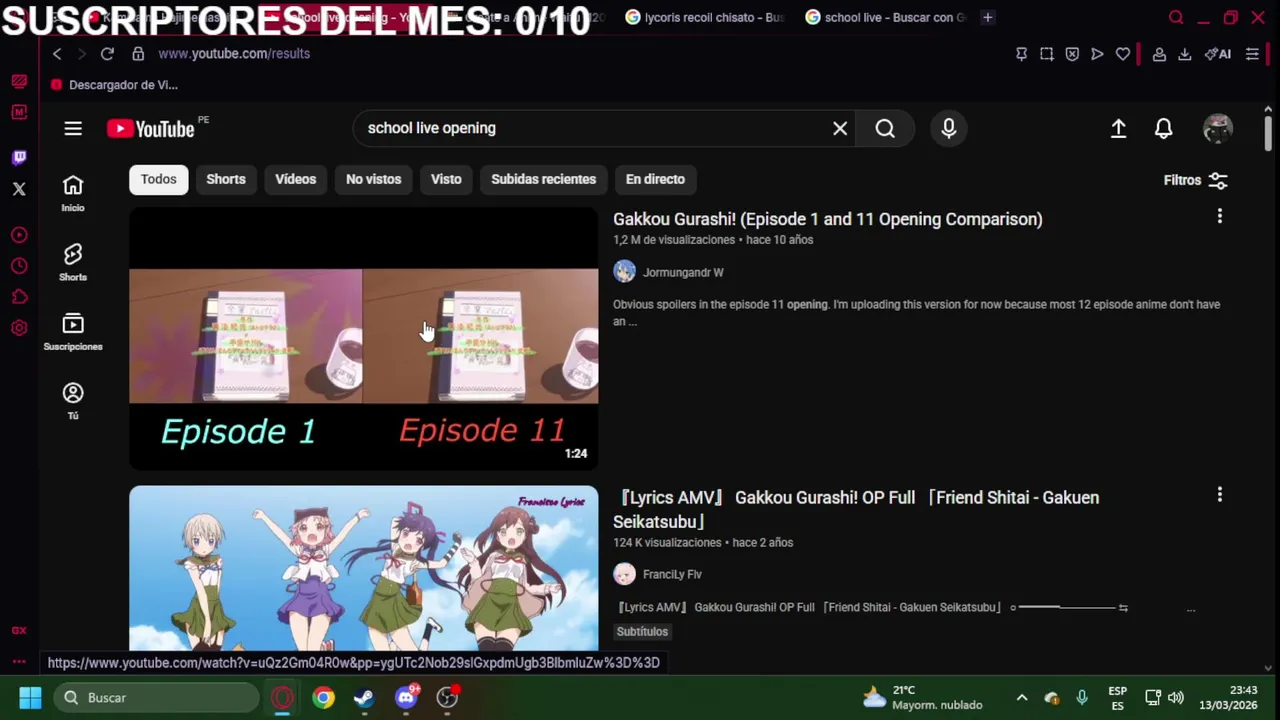Open the Opera AI assistant button
Viewport: 1280px width, 720px height.
[x=1218, y=54]
